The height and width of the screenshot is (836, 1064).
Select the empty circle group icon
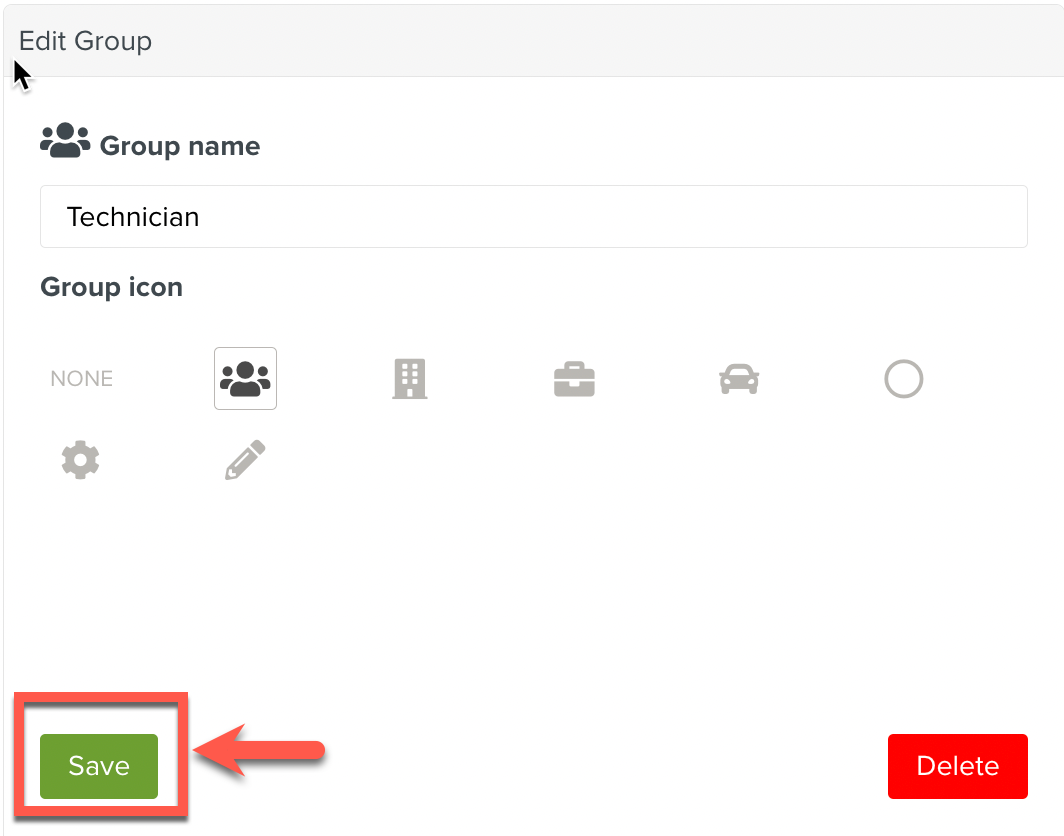coord(903,378)
